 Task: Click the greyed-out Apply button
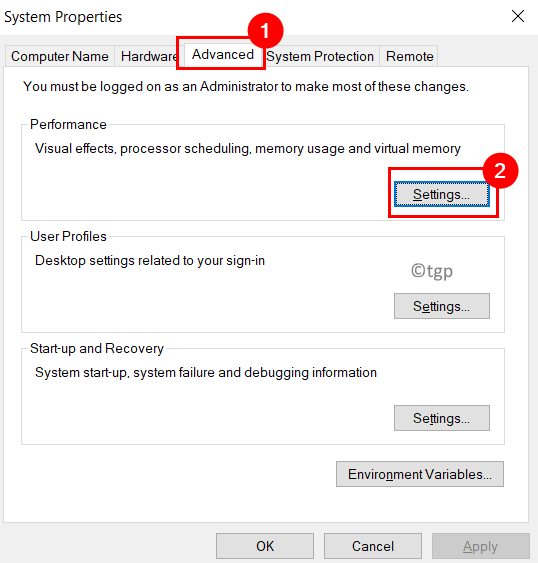point(481,546)
